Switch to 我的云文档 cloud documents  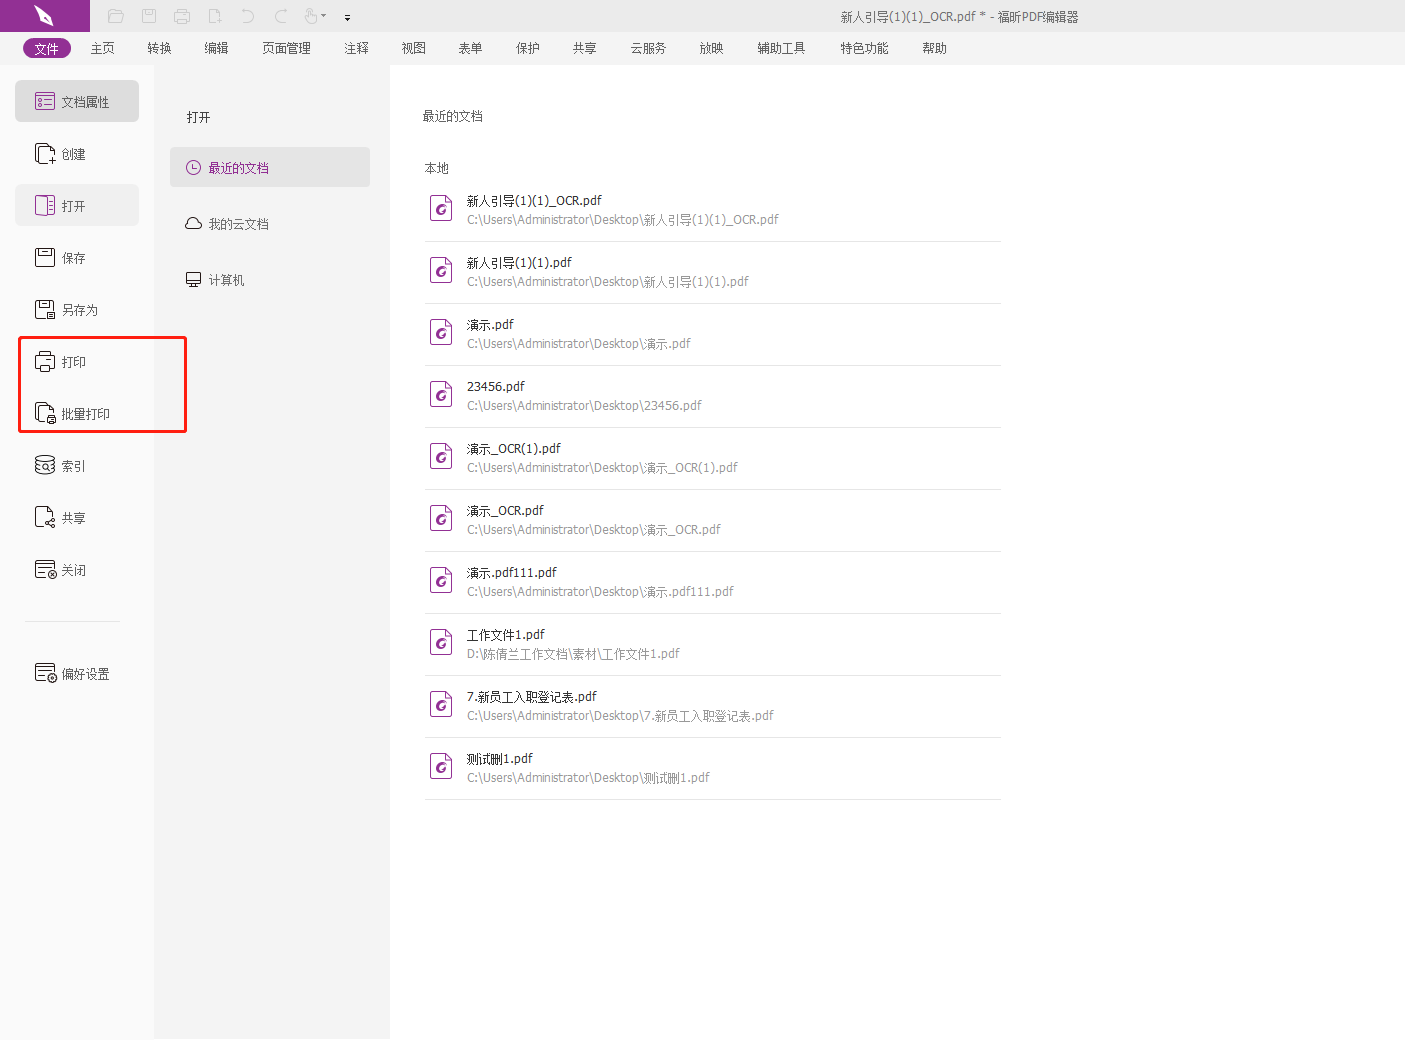click(238, 224)
